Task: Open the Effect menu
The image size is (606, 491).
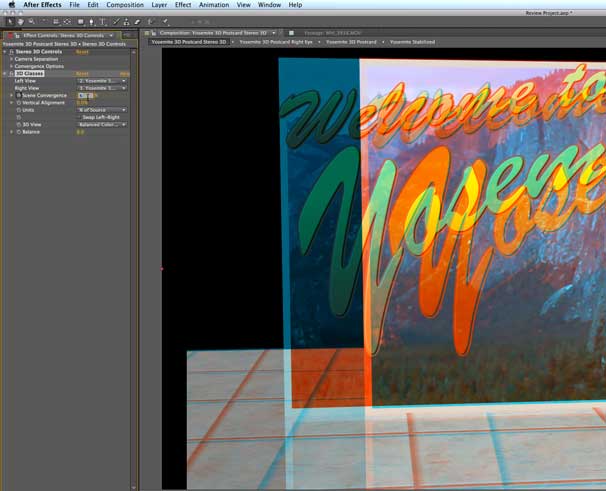Action: tap(183, 5)
